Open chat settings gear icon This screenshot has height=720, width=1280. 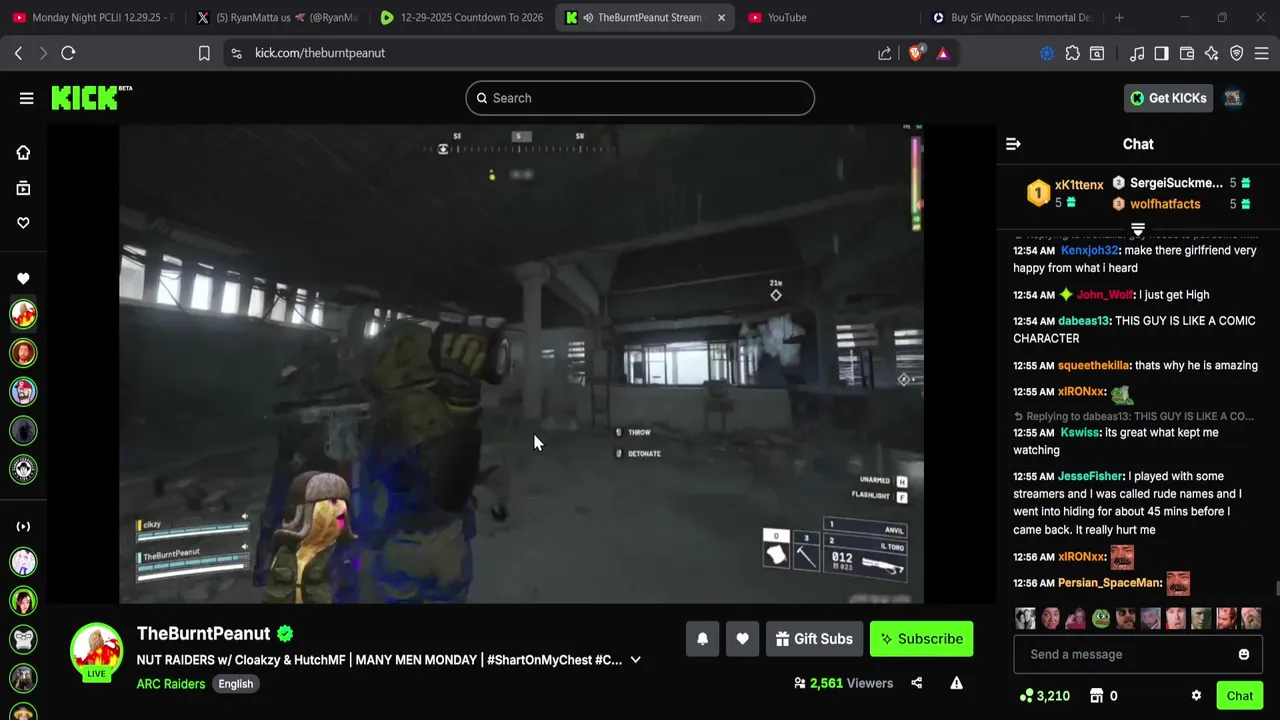(1196, 696)
